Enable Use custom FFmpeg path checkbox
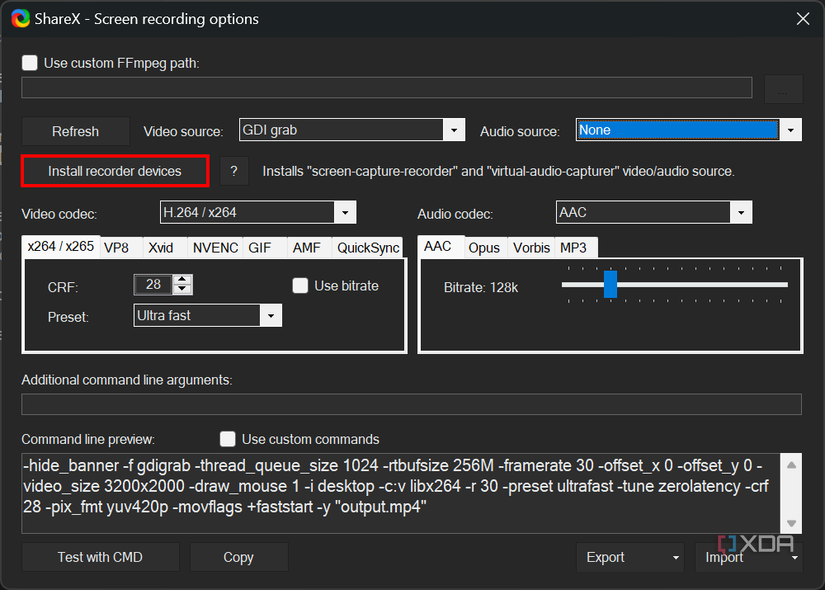Viewport: 825px width, 590px height. point(30,63)
